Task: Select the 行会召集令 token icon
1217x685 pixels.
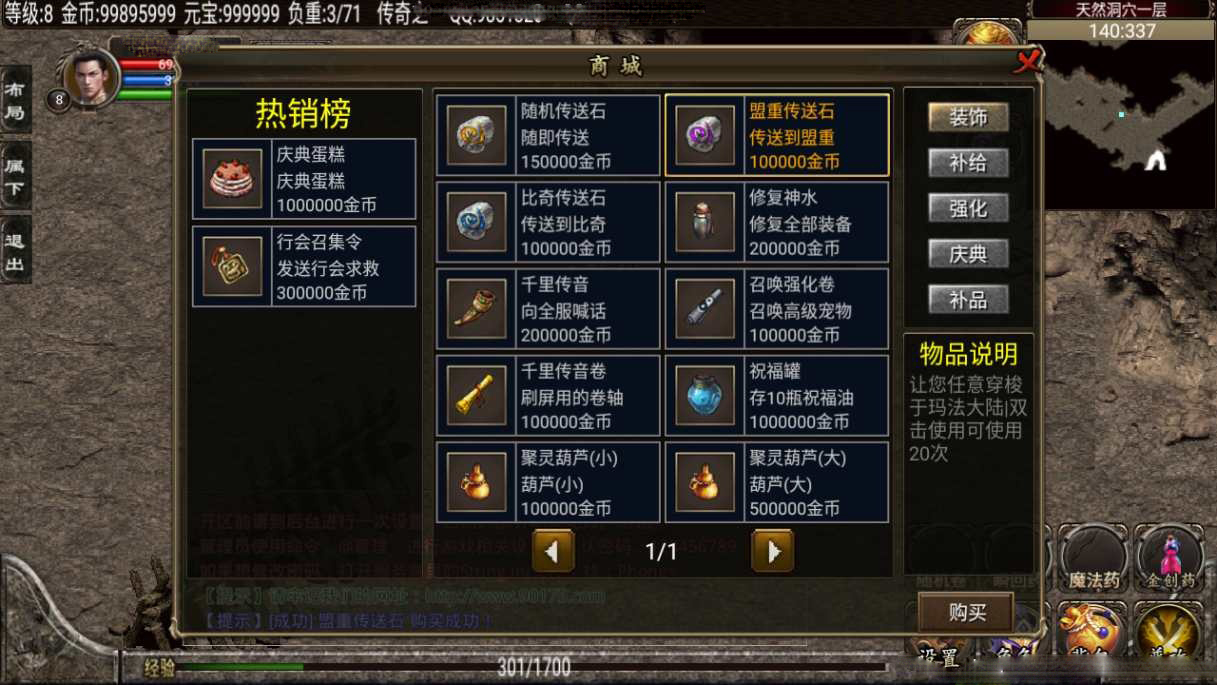Action: point(232,266)
